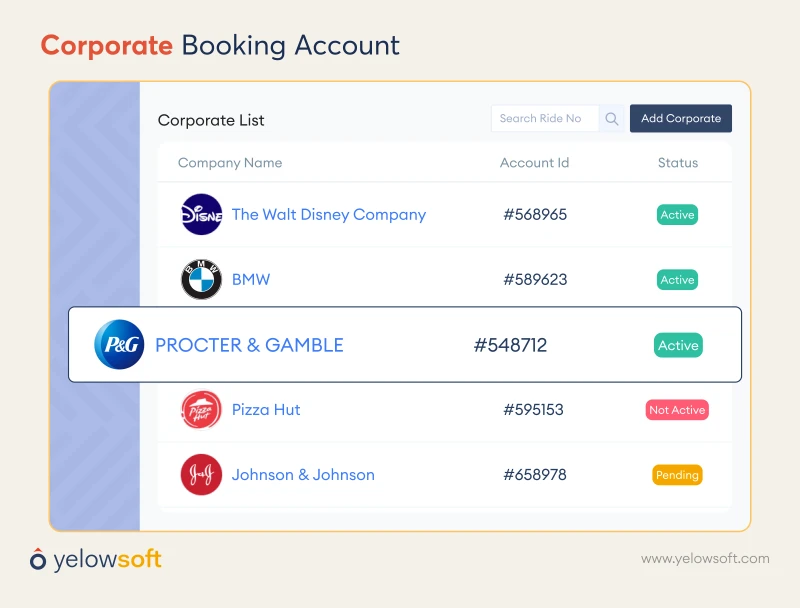Click the Account Id column header
The image size is (800, 608).
click(534, 163)
